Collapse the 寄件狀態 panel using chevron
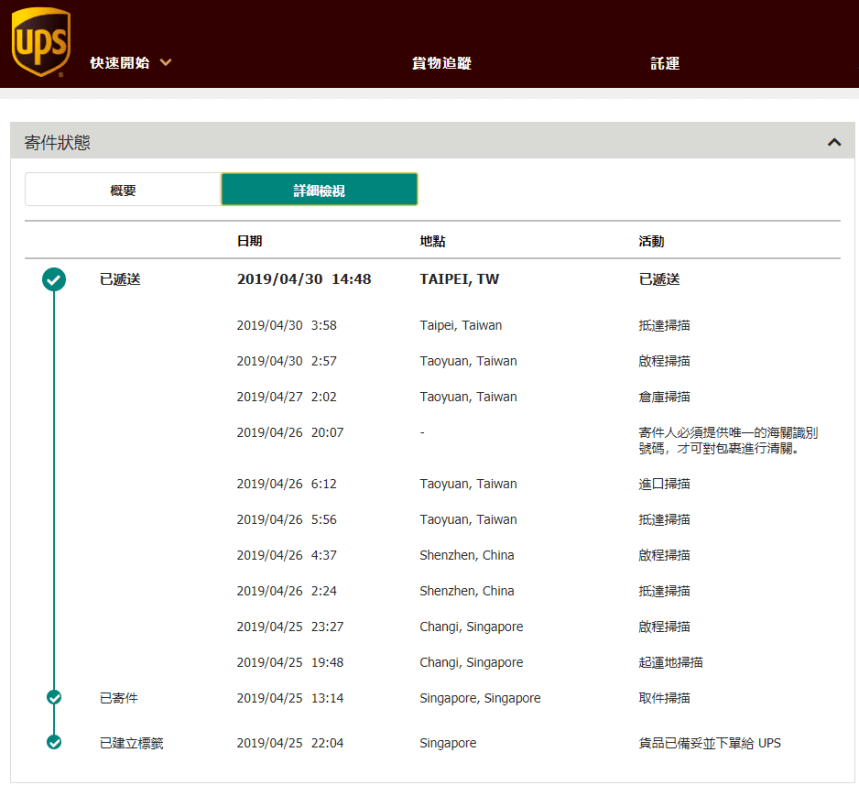The image size is (859, 796). click(834, 143)
